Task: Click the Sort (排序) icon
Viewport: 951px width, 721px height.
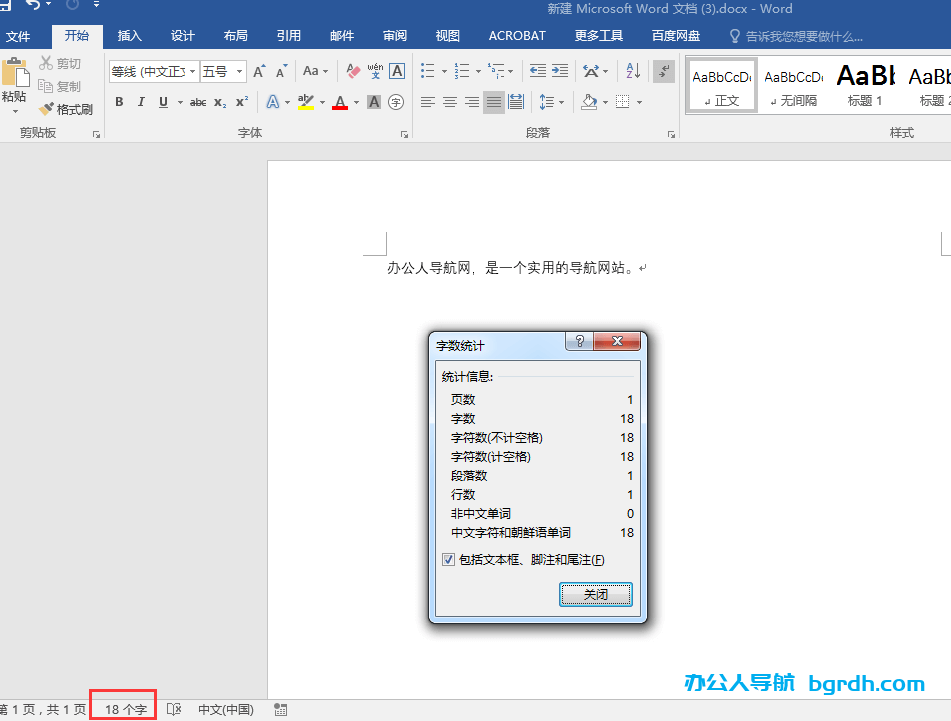Action: 631,71
